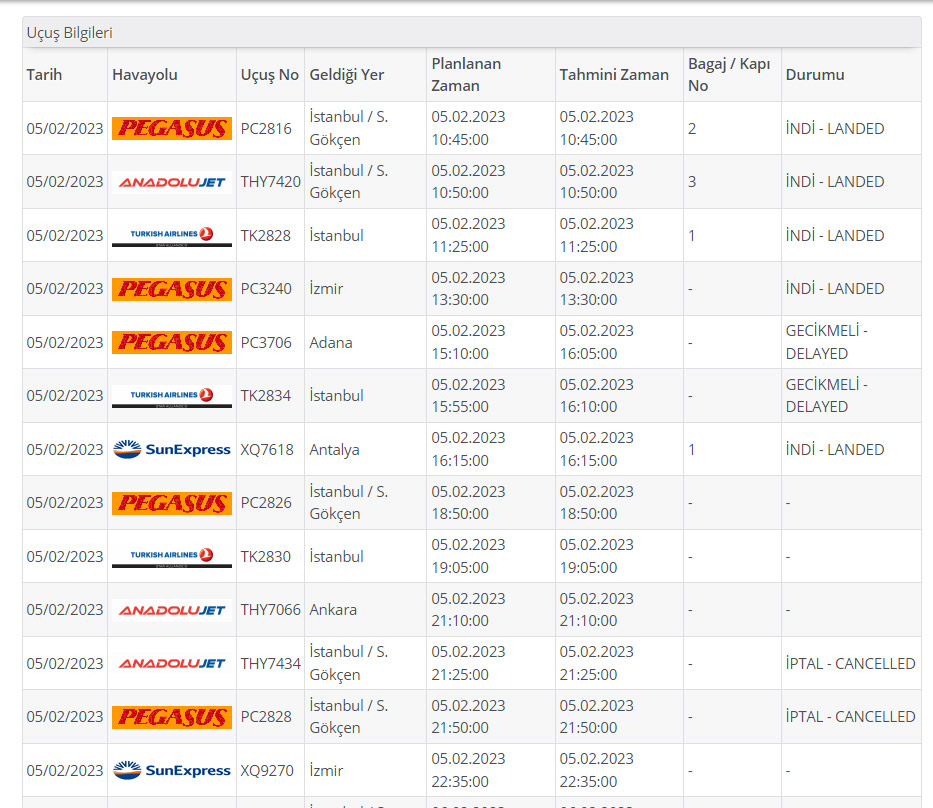Click the AnadoluJet logo for flight THY7434
The height and width of the screenshot is (808, 933).
pyautogui.click(x=172, y=664)
